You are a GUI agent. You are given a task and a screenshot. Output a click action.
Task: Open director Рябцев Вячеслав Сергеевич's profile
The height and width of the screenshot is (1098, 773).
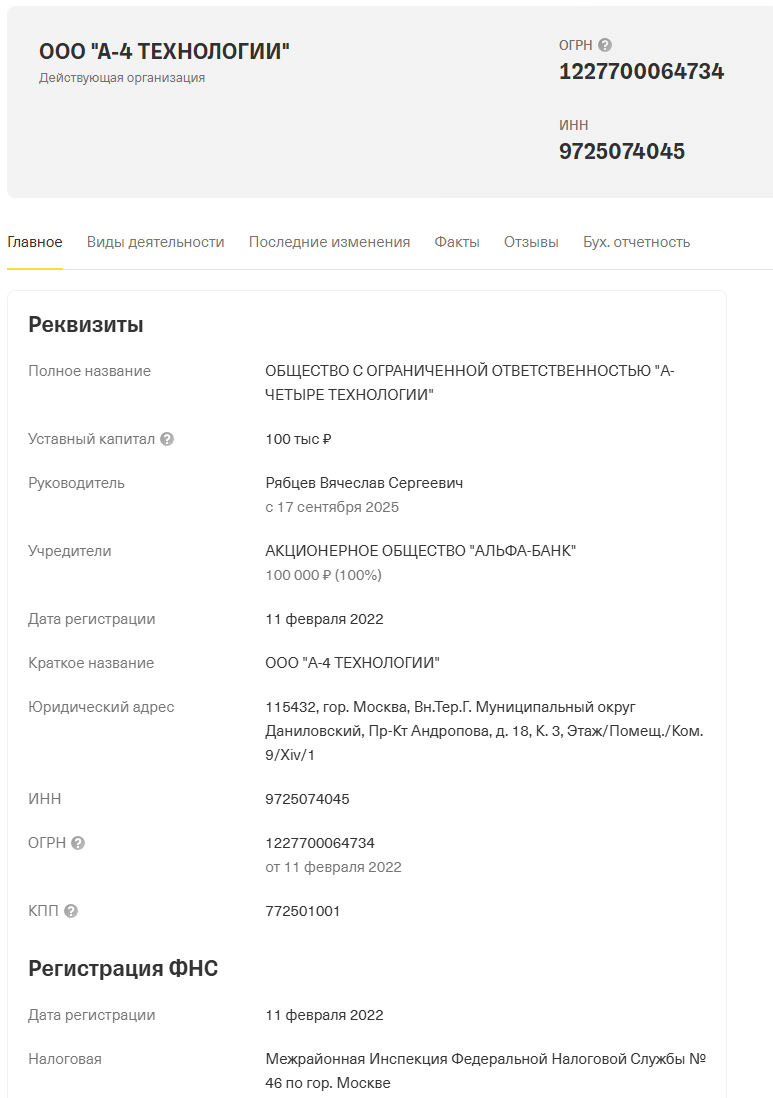click(x=364, y=483)
